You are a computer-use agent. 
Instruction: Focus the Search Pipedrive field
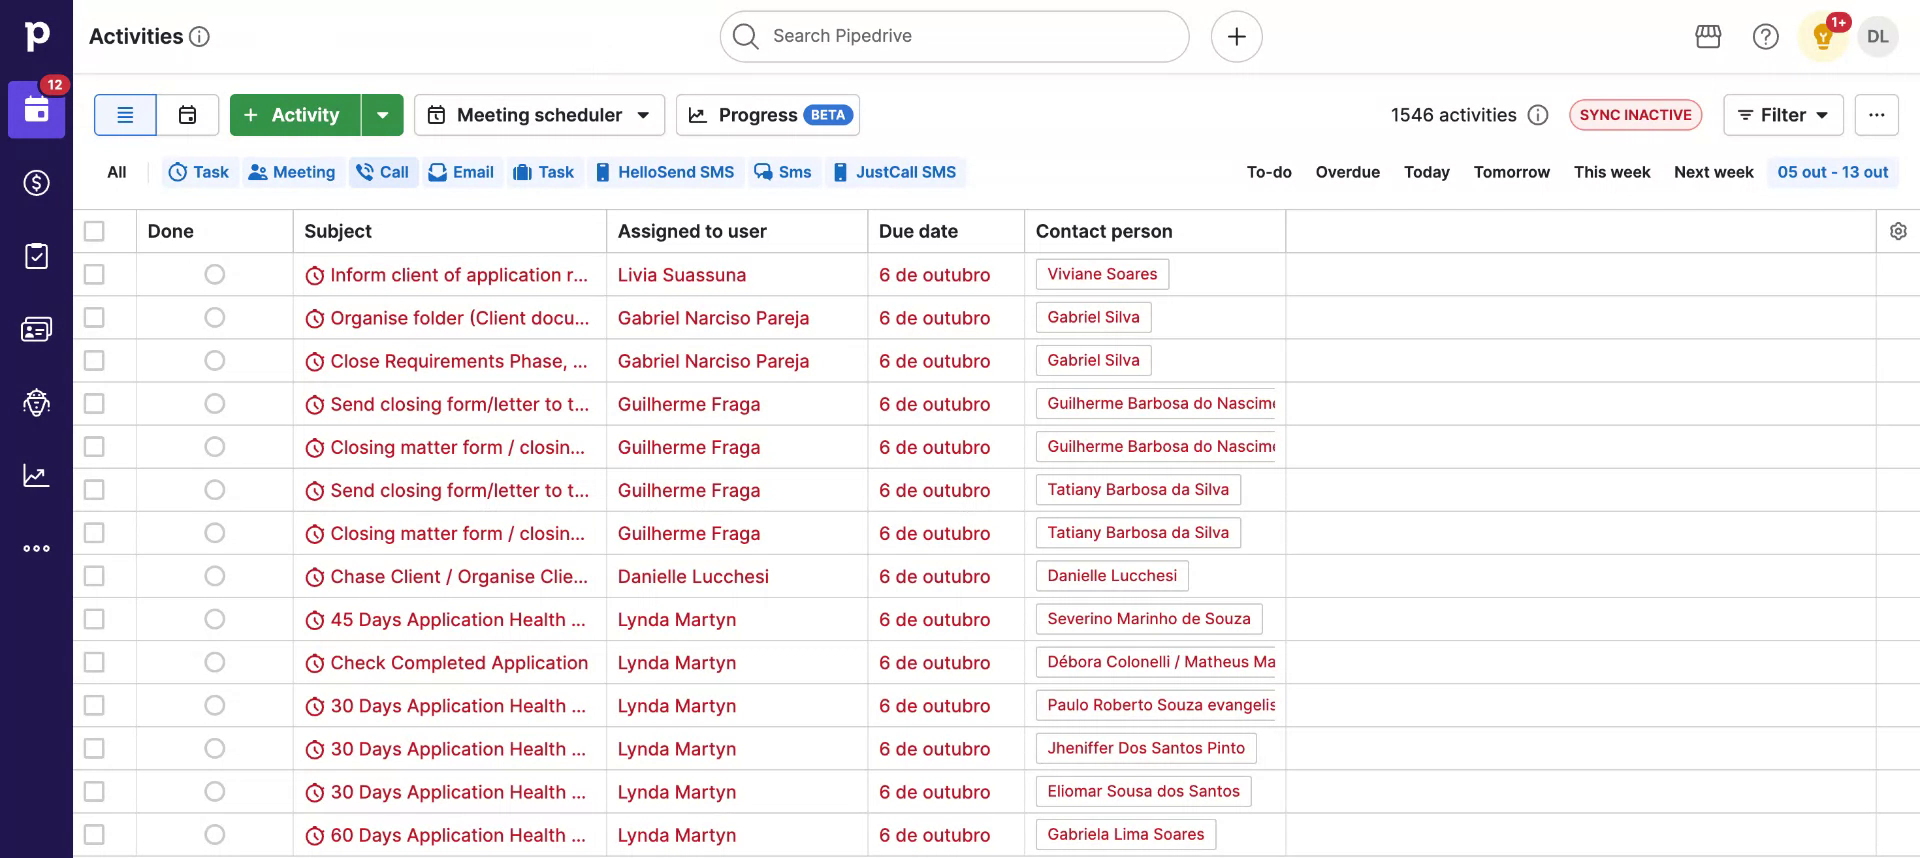click(954, 37)
